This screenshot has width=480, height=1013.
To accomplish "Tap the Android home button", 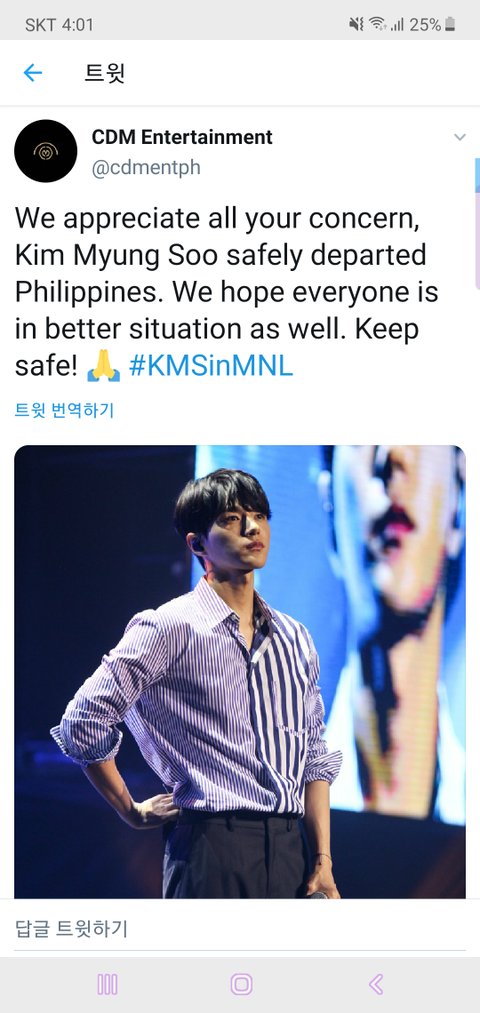I will pyautogui.click(x=241, y=985).
